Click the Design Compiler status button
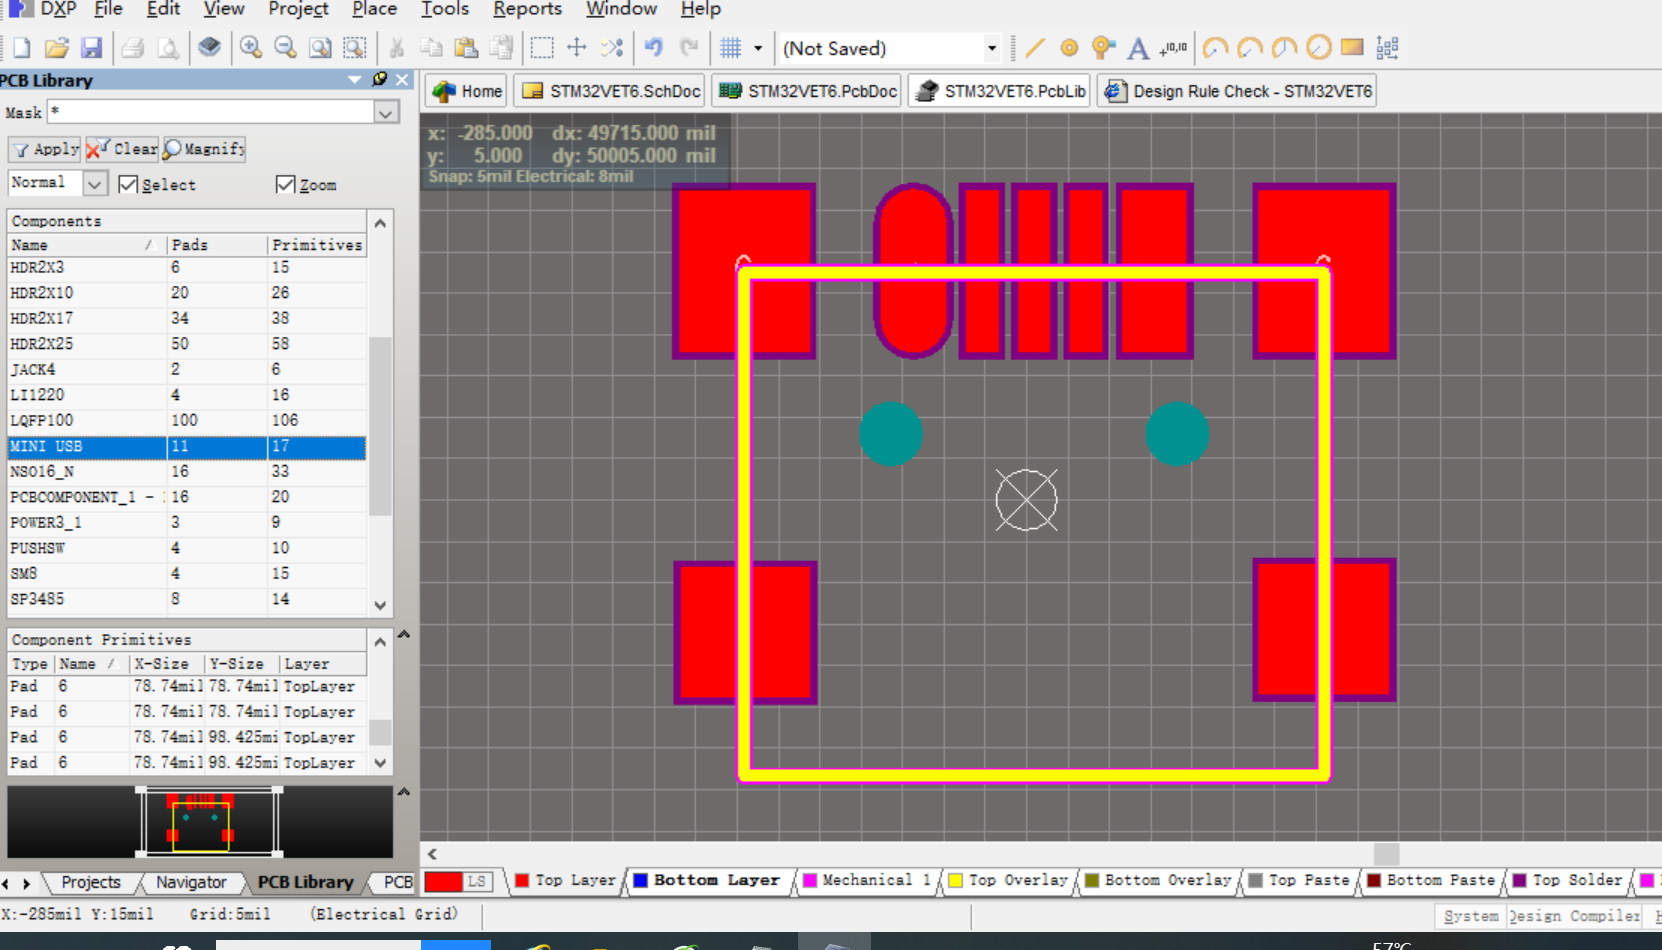 click(x=1574, y=916)
